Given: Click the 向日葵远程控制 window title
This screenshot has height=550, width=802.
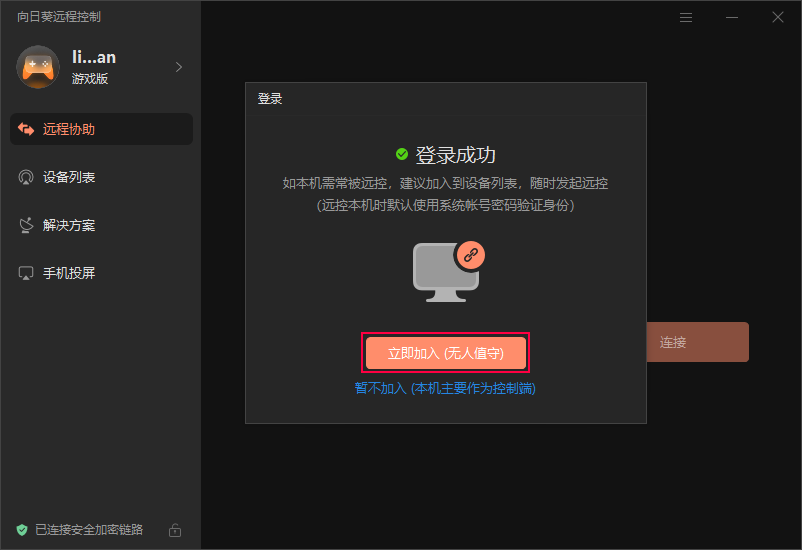Looking at the screenshot, I should click(59, 16).
